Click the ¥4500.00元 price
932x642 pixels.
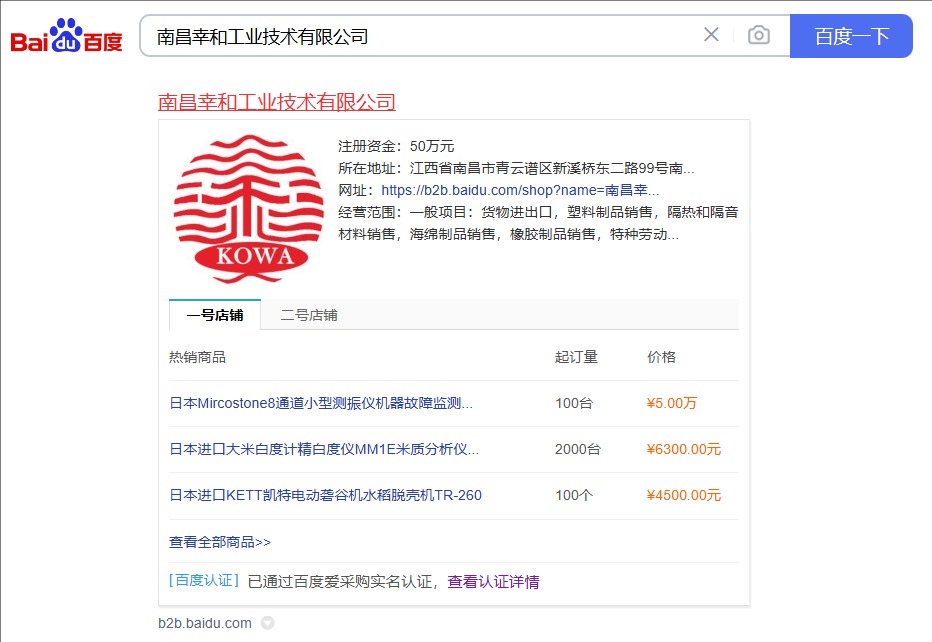click(683, 496)
